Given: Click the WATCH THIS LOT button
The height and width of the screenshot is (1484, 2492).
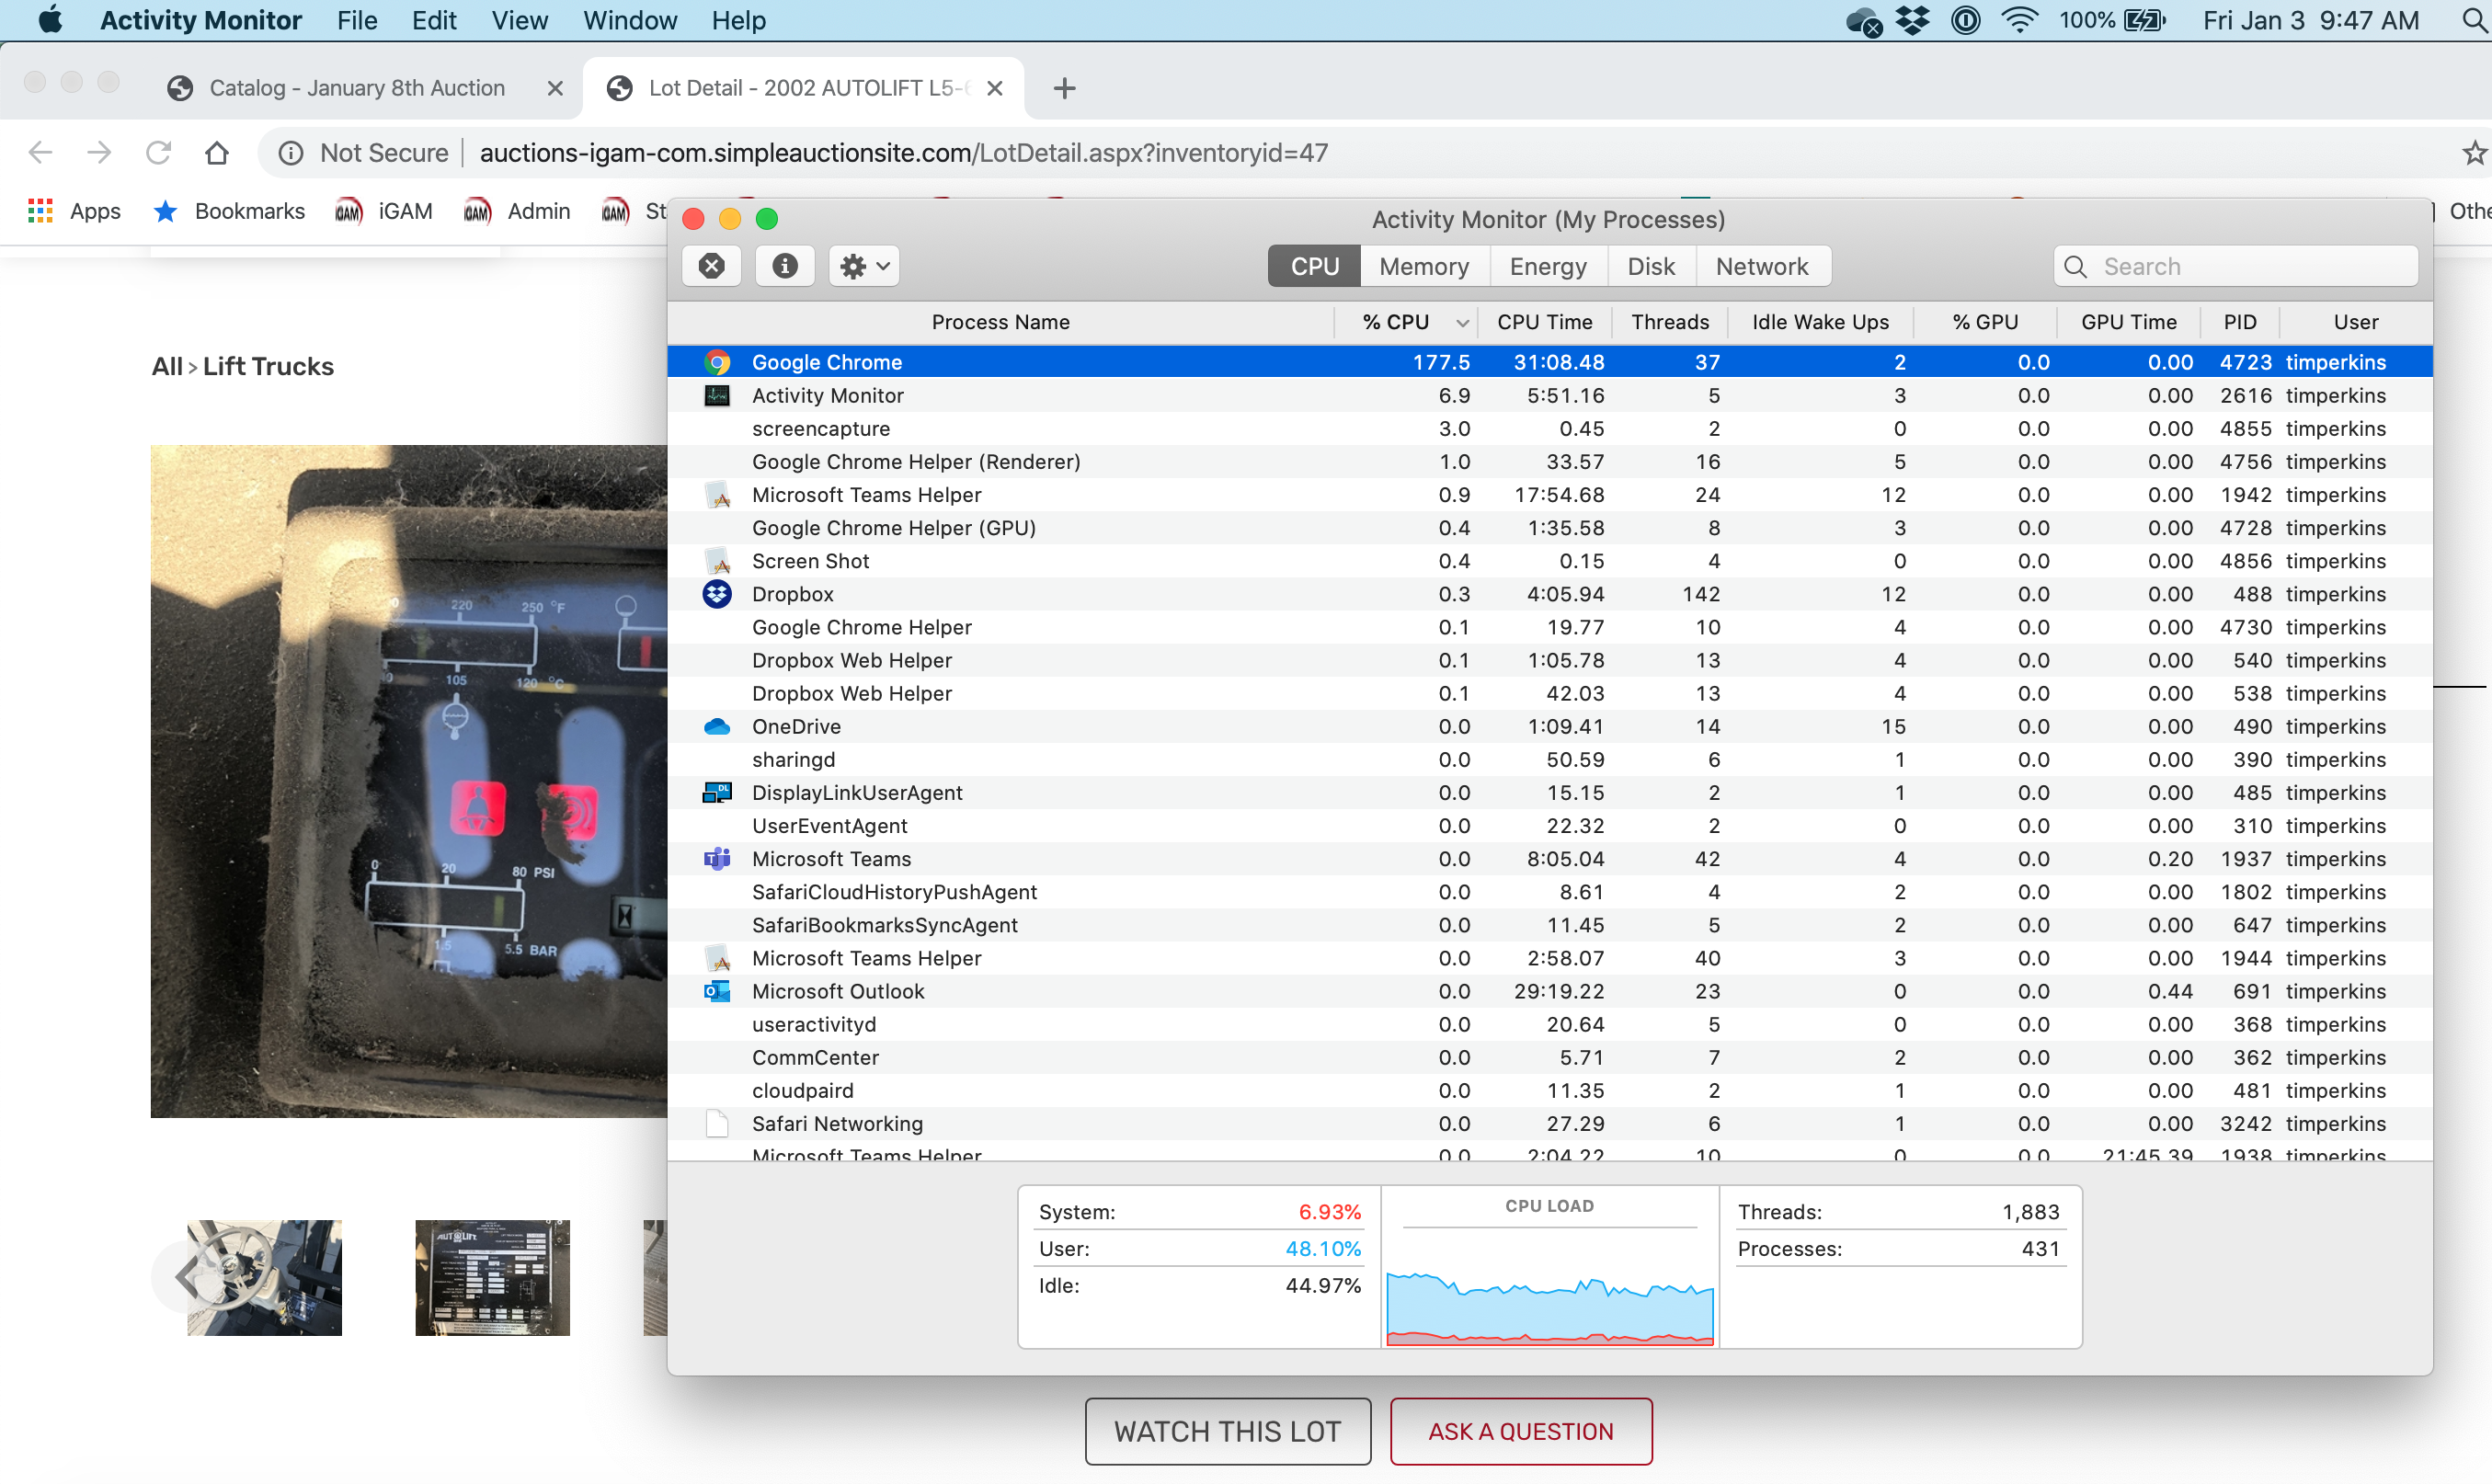Looking at the screenshot, I should pos(1227,1430).
